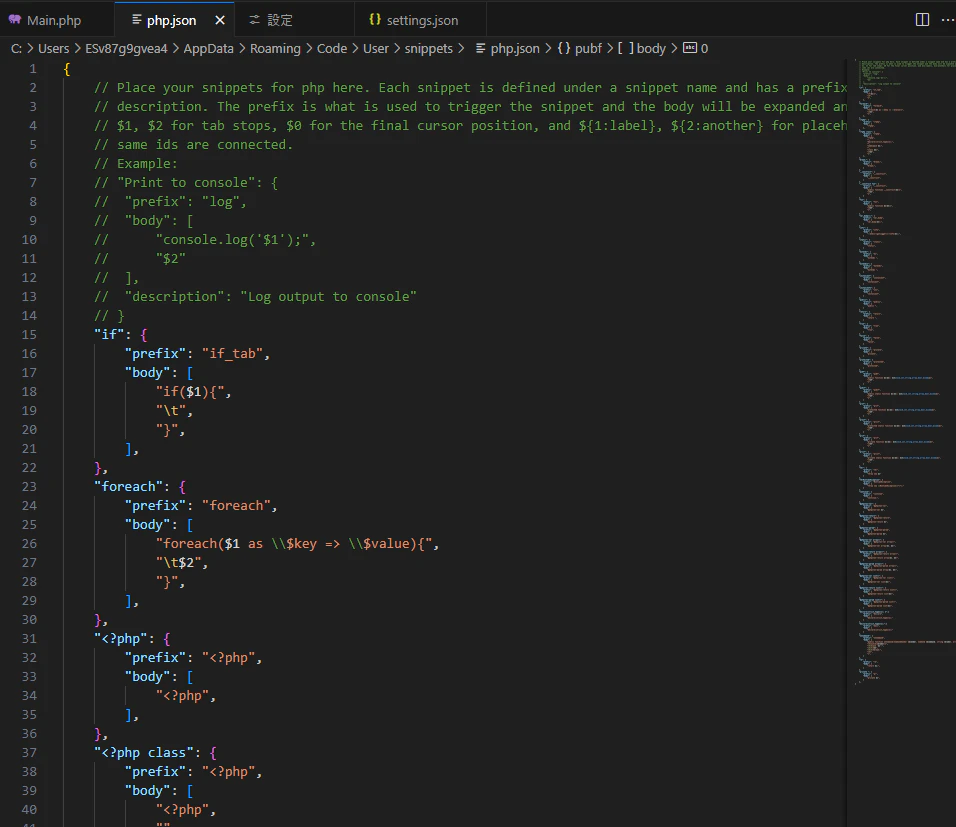Click the settings sliders icon on 設定 tab
Viewport: 956px width, 827px height.
click(x=254, y=20)
